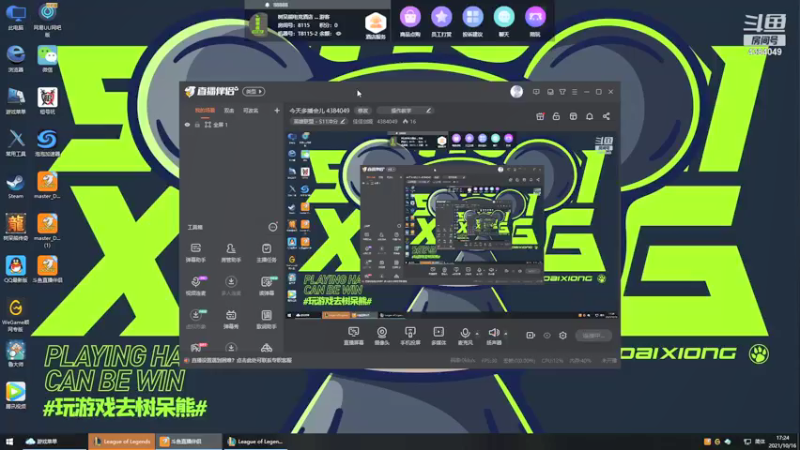Open stream settings with the gear icon
The height and width of the screenshot is (450, 800).
[x=563, y=335]
